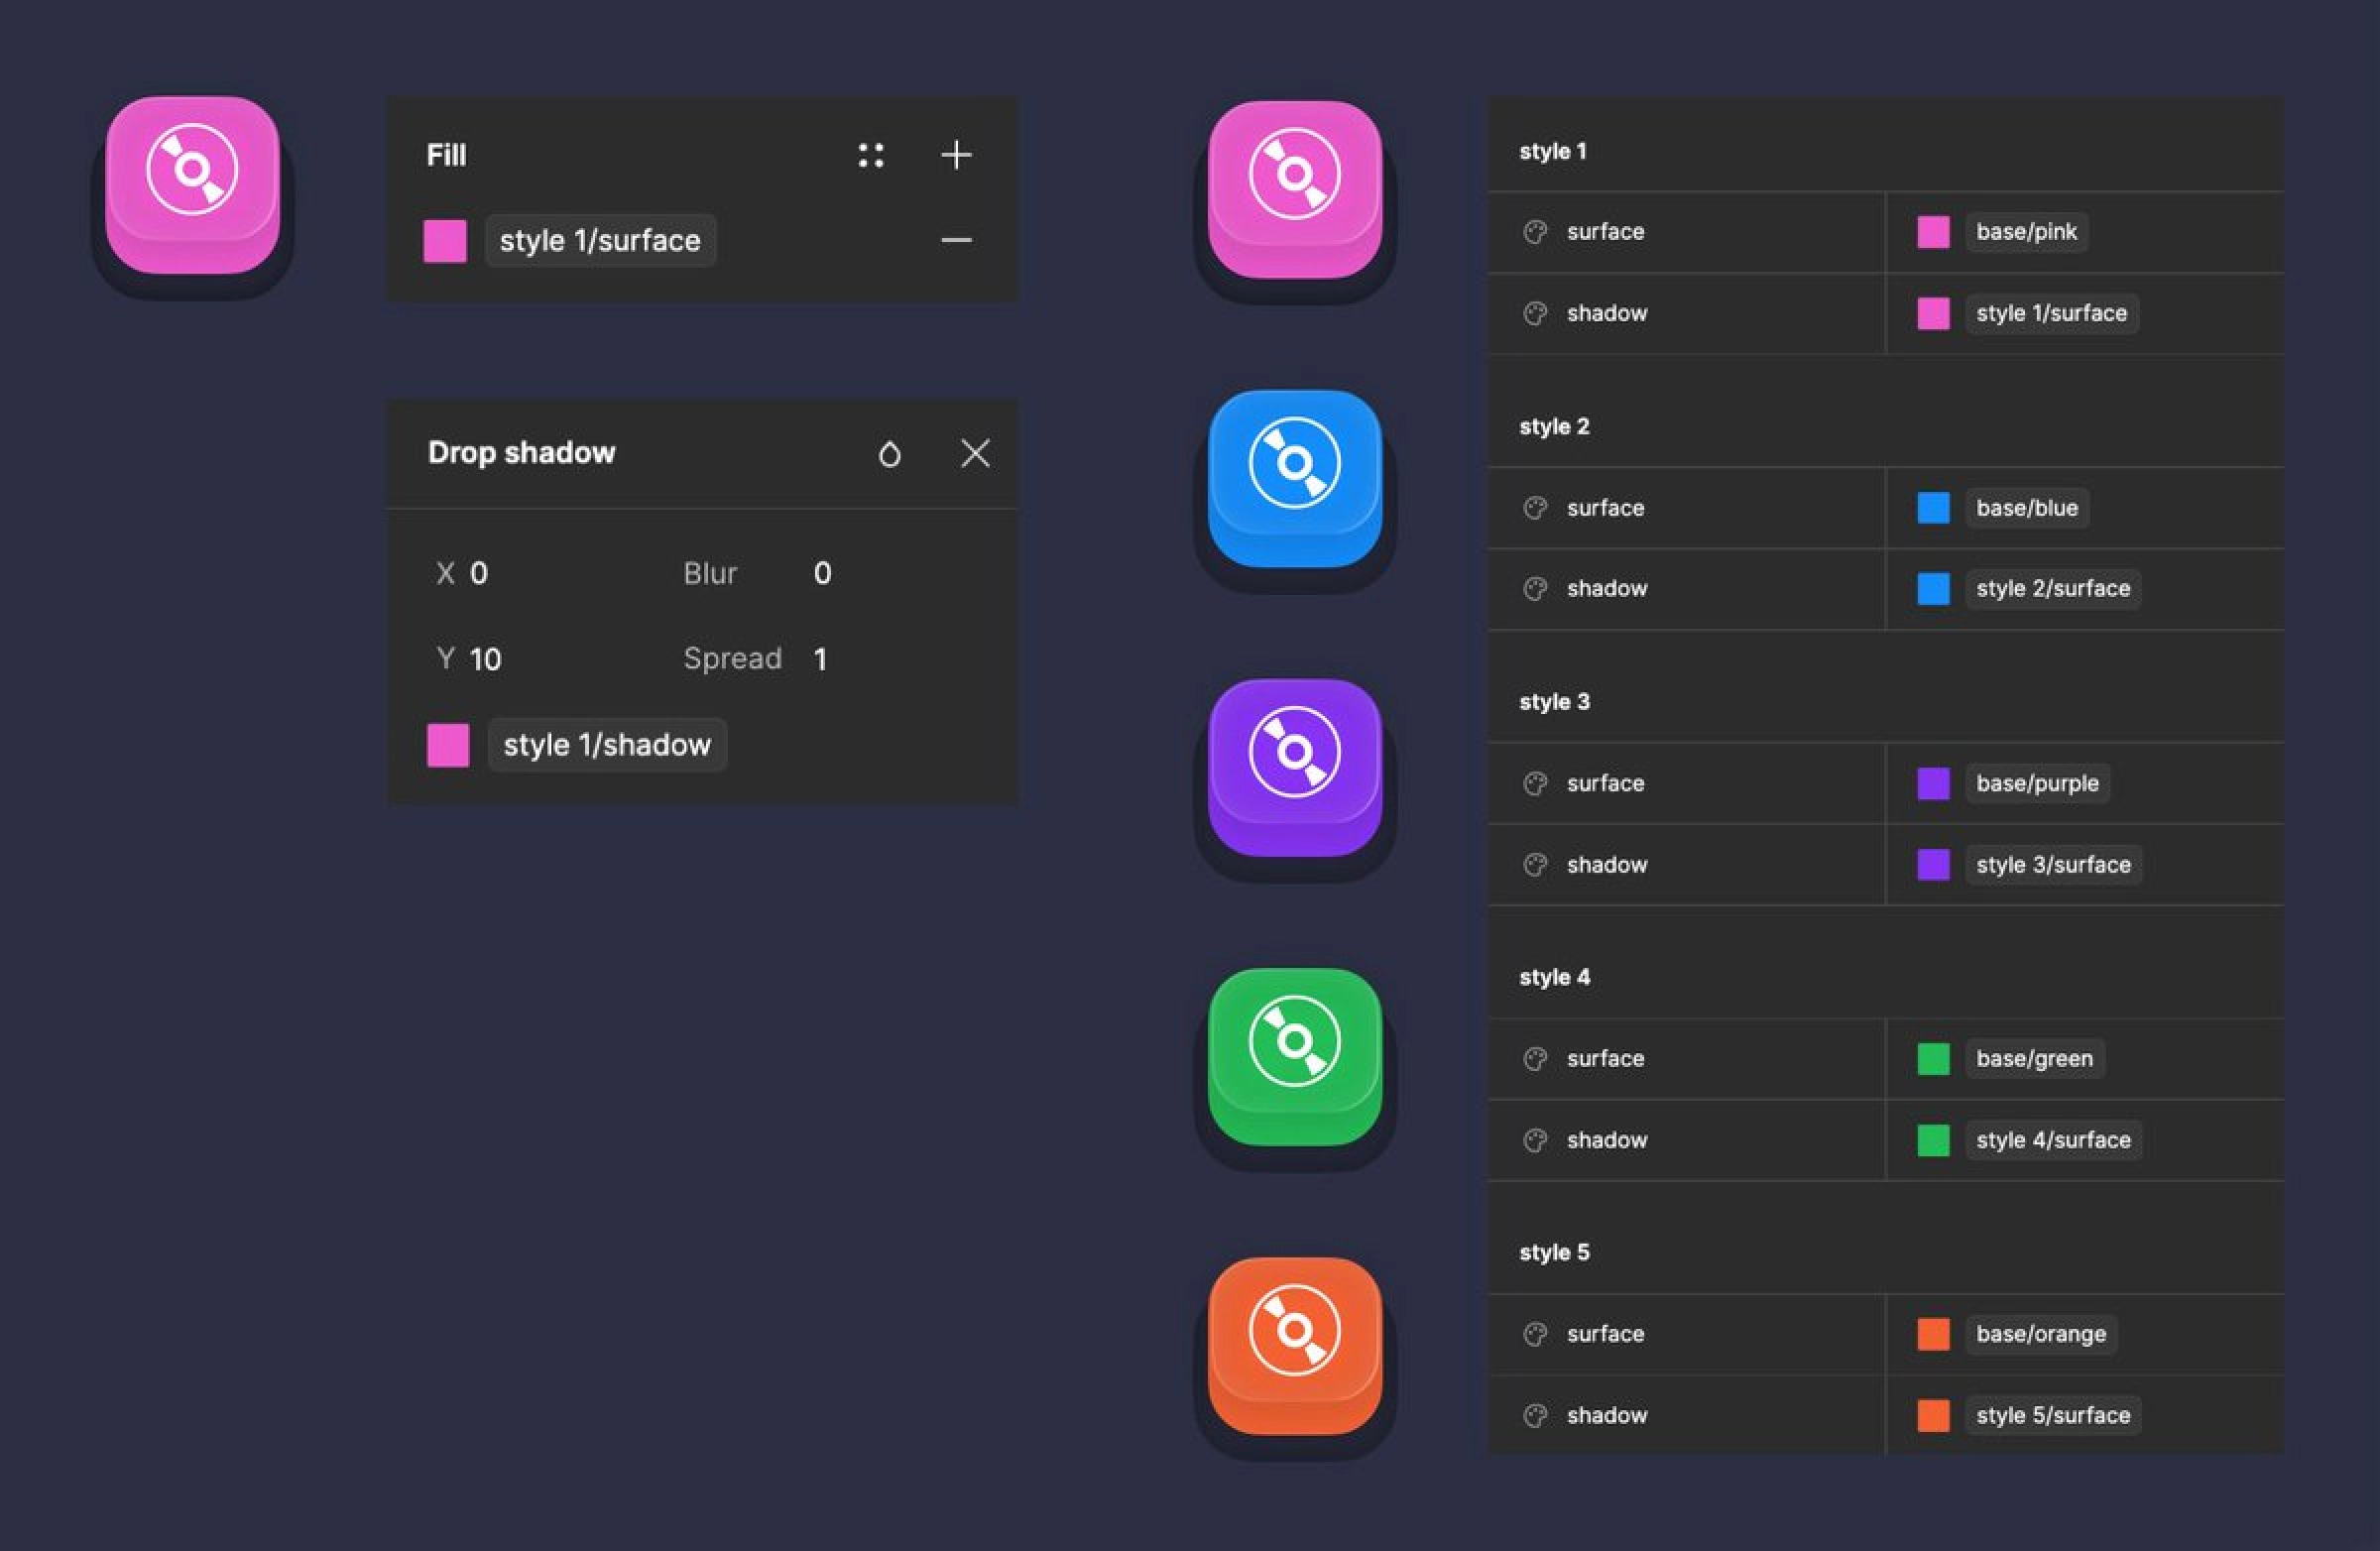The width and height of the screenshot is (2380, 1551).
Task: Select the pink disc button next to style 1
Action: click(x=1295, y=190)
